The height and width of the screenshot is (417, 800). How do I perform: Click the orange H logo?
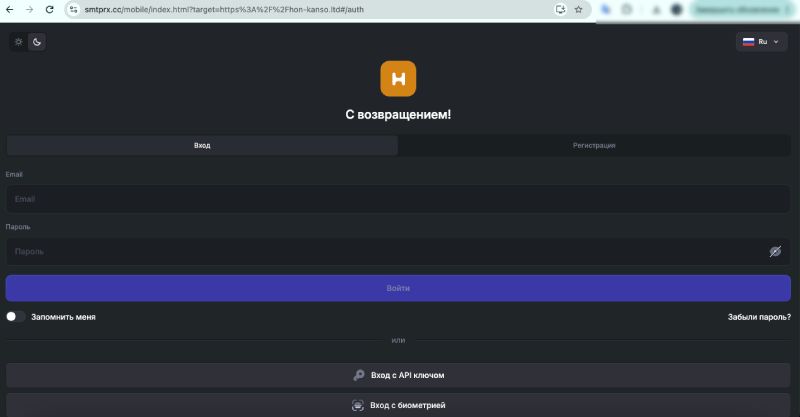(398, 79)
